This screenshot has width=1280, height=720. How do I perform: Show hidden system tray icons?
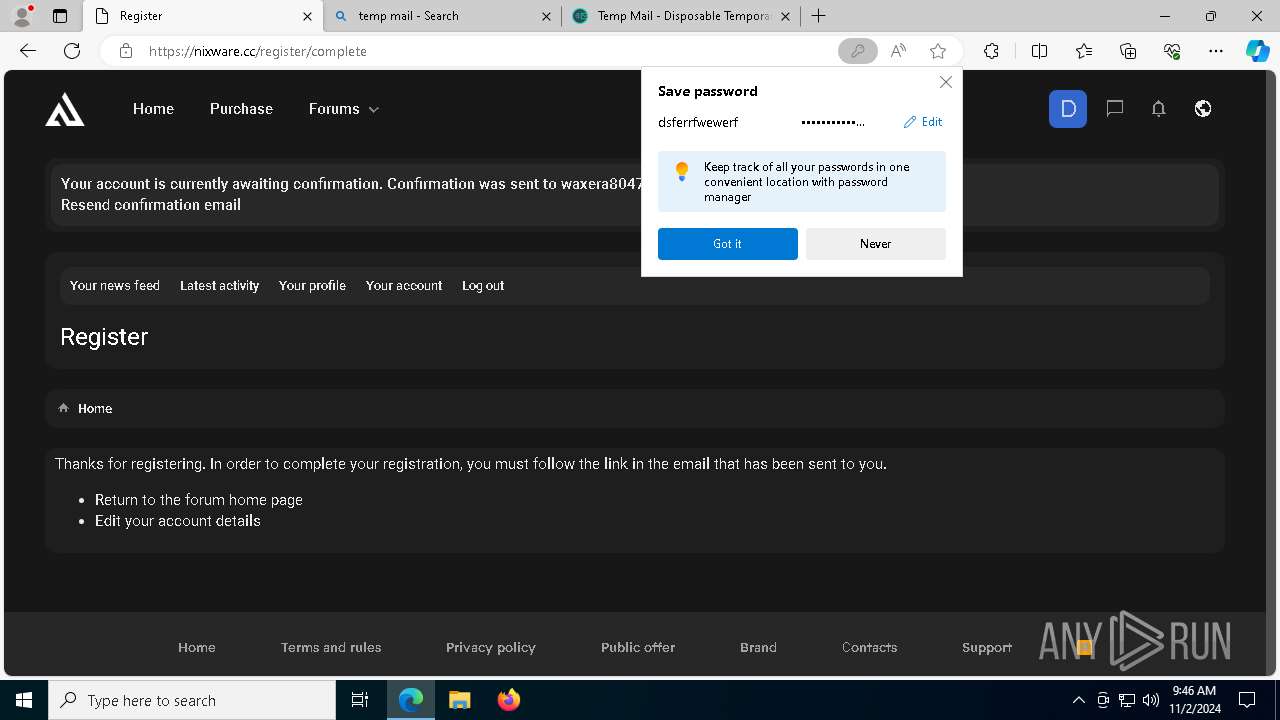pyautogui.click(x=1078, y=700)
